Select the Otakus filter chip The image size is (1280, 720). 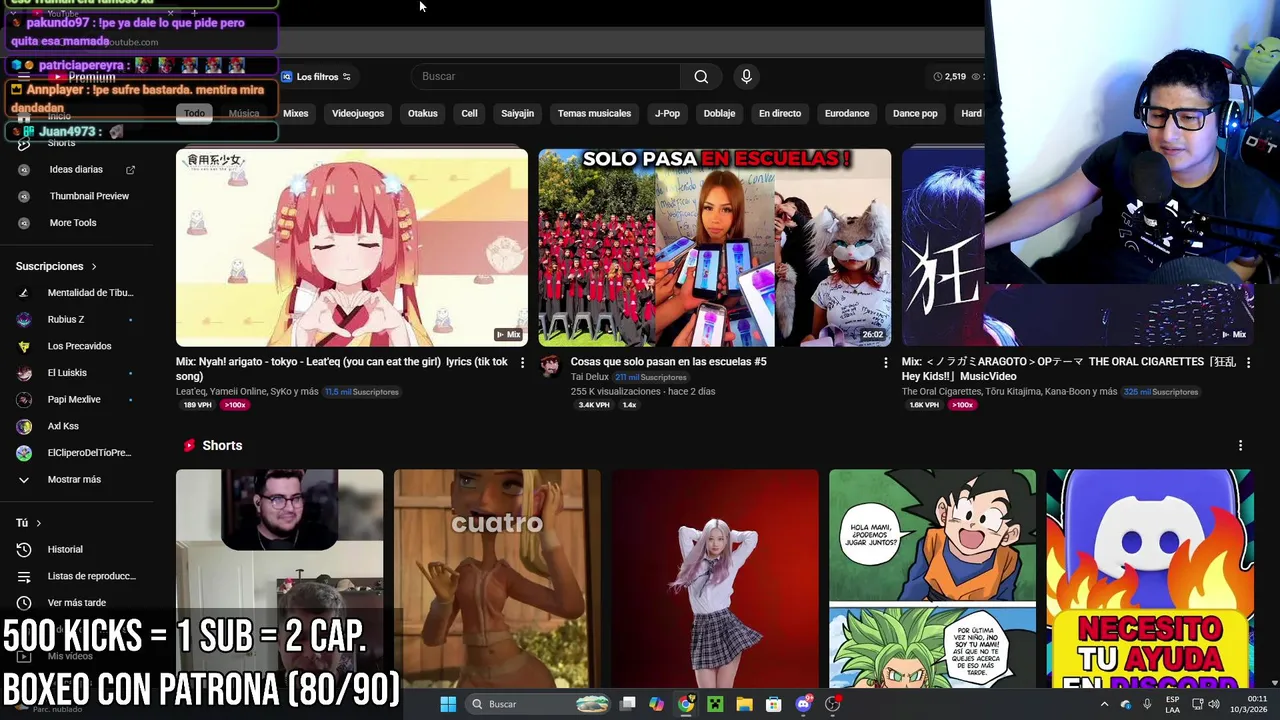pyautogui.click(x=423, y=113)
